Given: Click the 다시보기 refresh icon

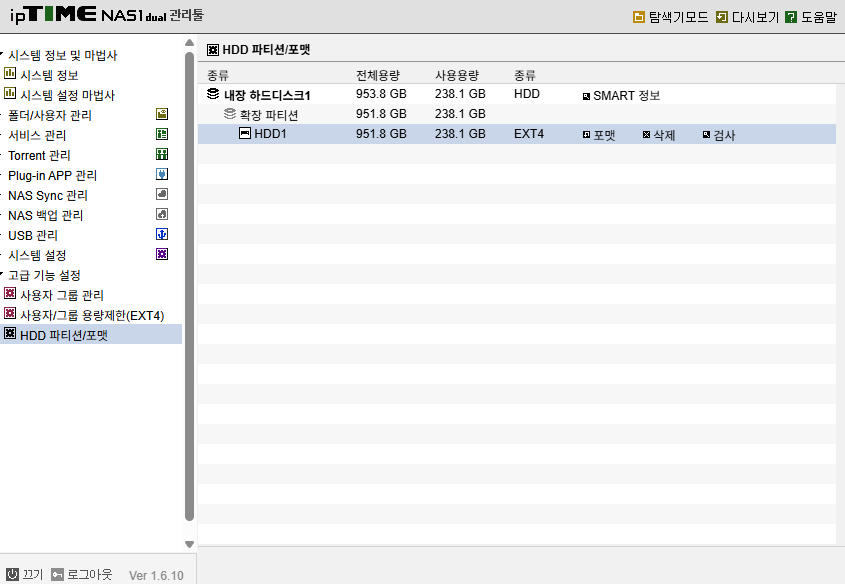Looking at the screenshot, I should 722,17.
